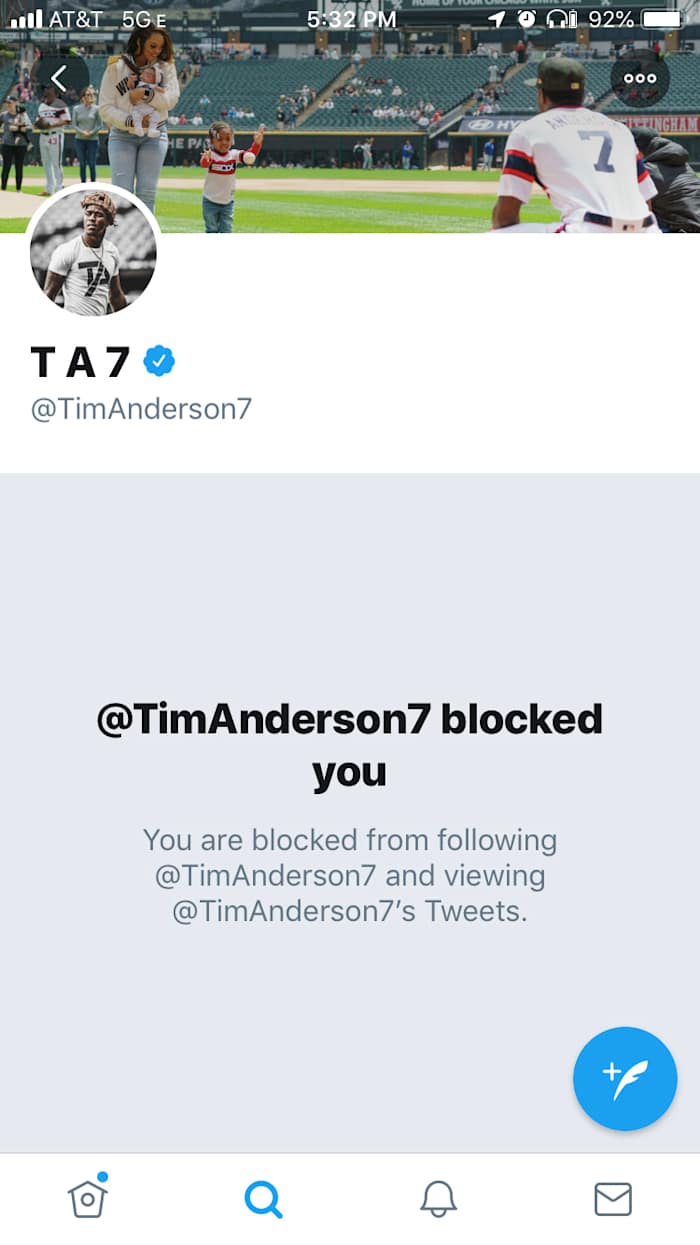
Task: Tap the location arrow status icon
Action: [x=497, y=18]
